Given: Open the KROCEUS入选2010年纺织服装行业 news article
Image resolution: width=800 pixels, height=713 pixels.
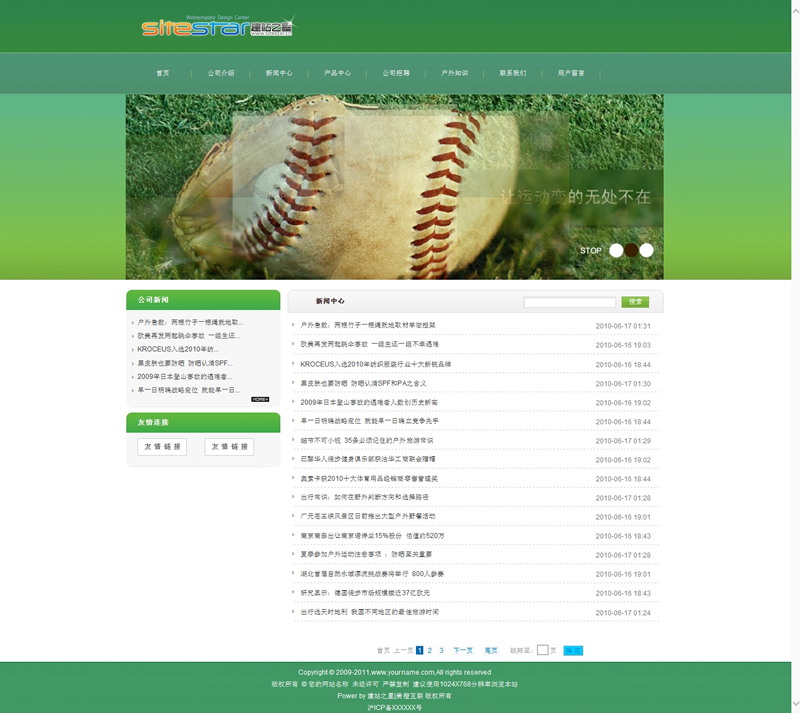Looking at the screenshot, I should click(375, 364).
